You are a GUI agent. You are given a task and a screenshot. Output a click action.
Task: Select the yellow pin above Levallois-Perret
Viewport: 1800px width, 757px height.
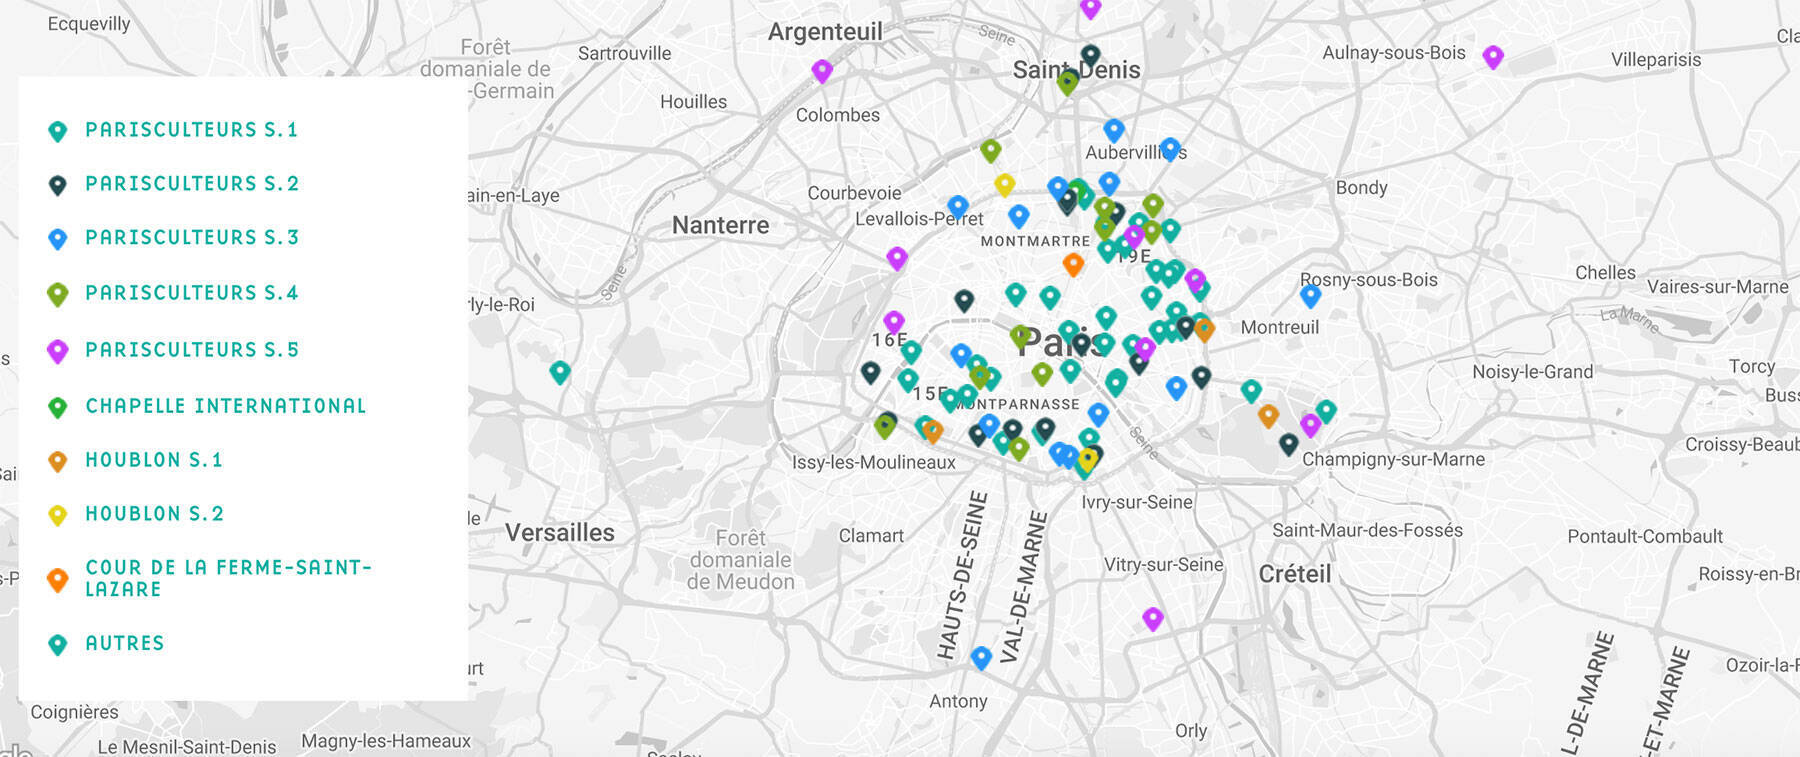1005,184
